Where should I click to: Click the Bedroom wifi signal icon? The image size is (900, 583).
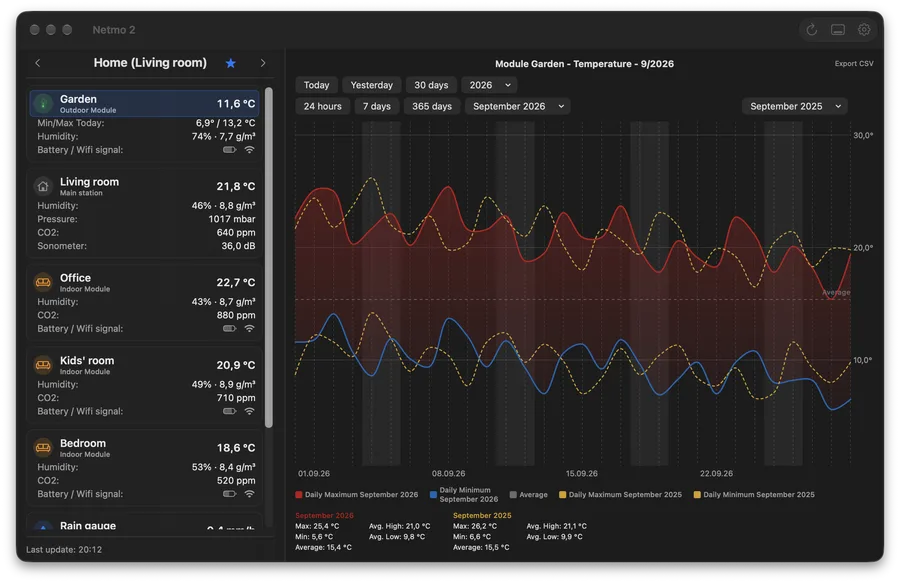[249, 493]
